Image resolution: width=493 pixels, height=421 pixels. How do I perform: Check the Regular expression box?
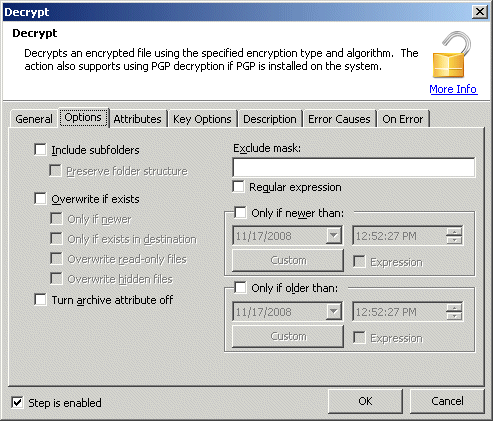tap(238, 187)
